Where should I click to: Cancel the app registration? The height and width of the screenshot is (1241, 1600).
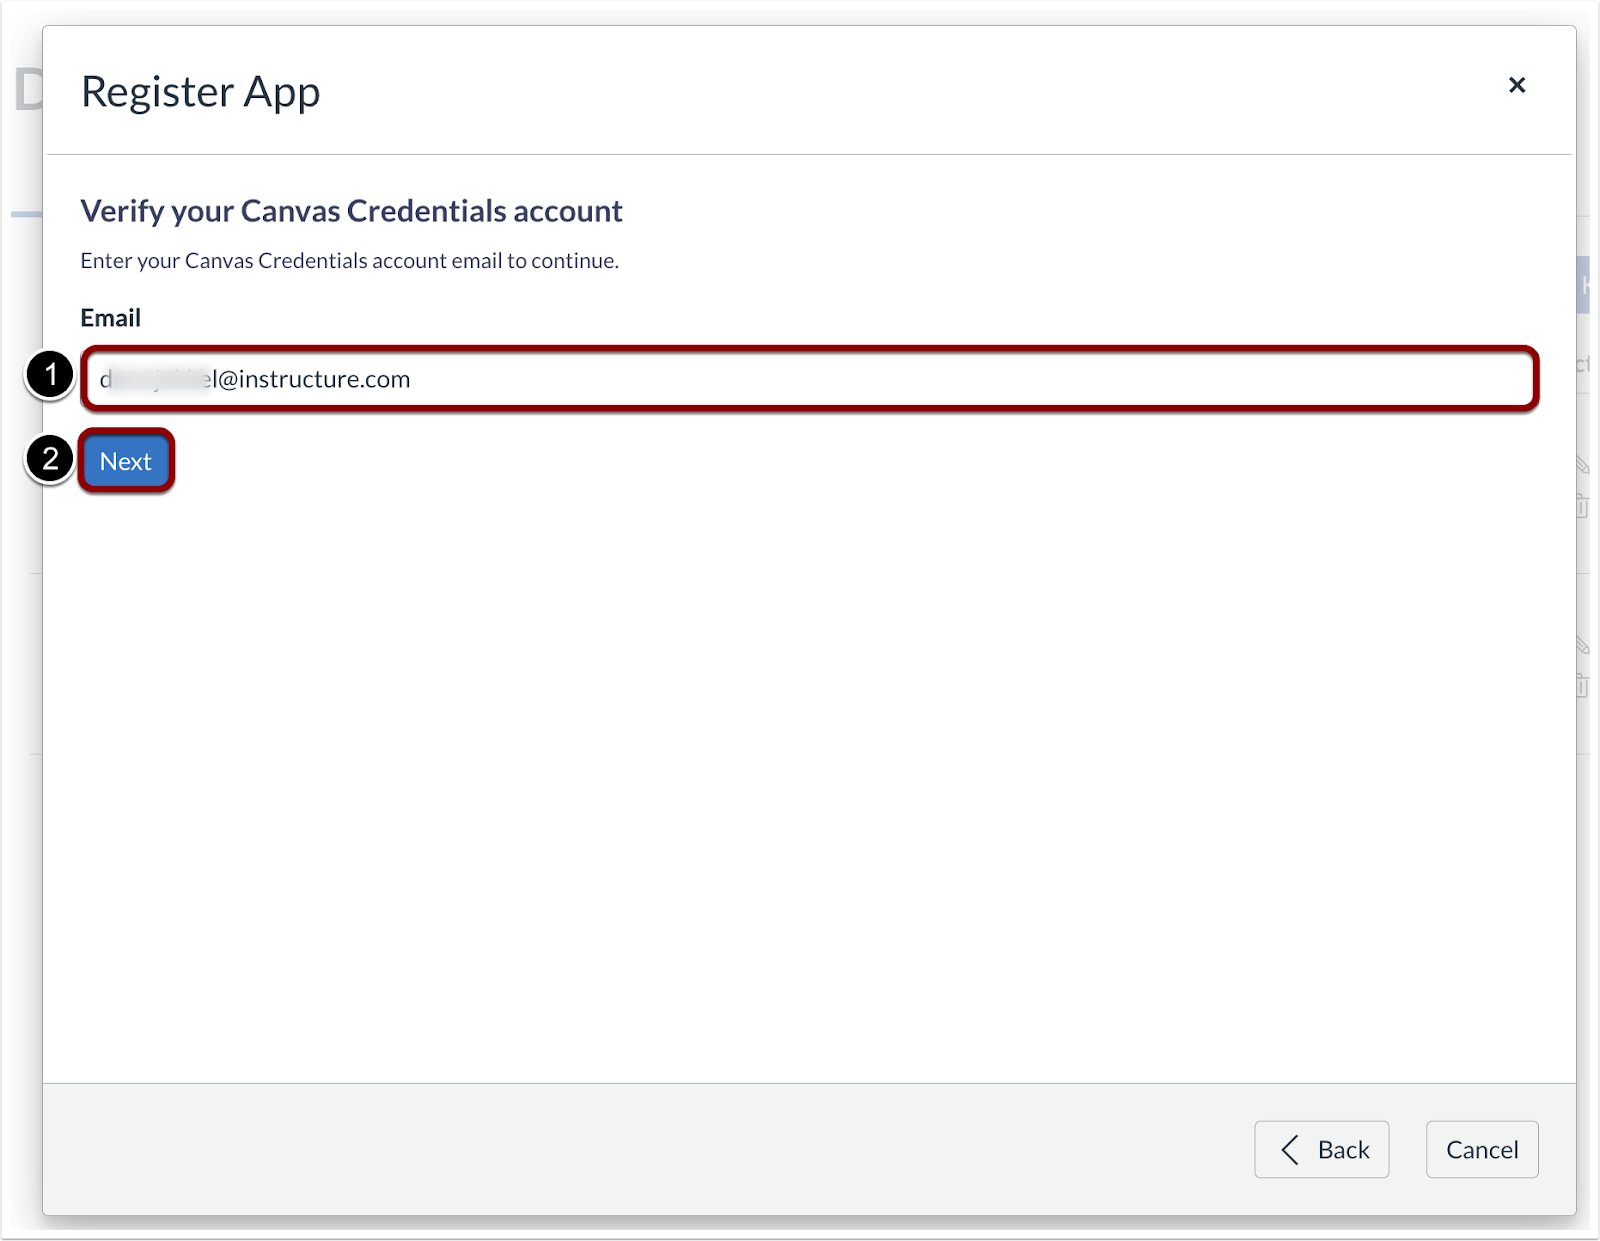[1482, 1150]
